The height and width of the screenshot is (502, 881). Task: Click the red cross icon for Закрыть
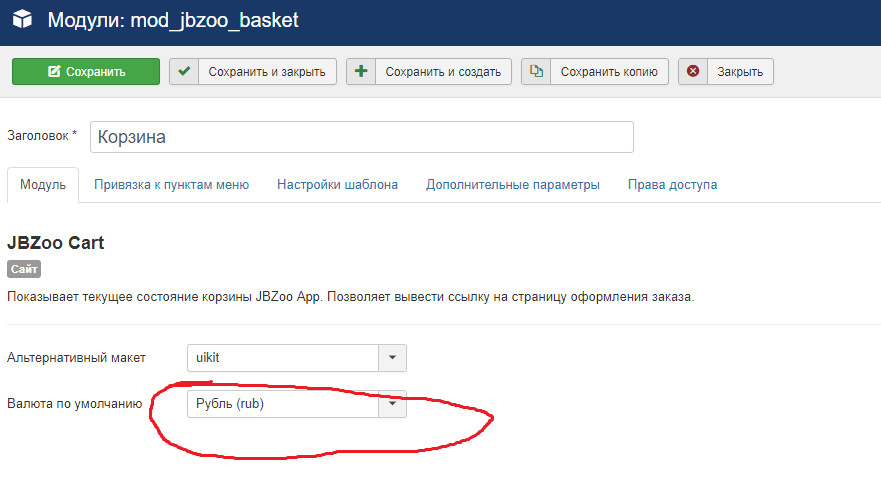click(693, 71)
